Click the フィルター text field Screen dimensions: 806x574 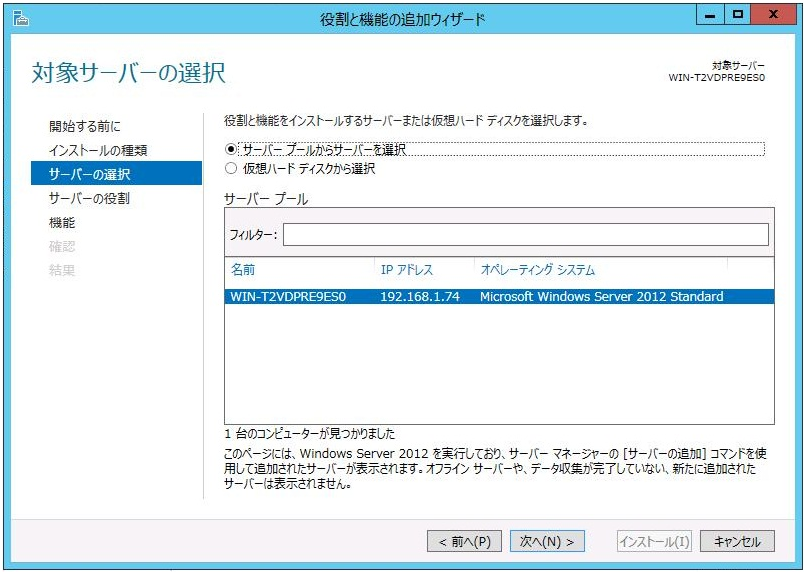point(525,234)
